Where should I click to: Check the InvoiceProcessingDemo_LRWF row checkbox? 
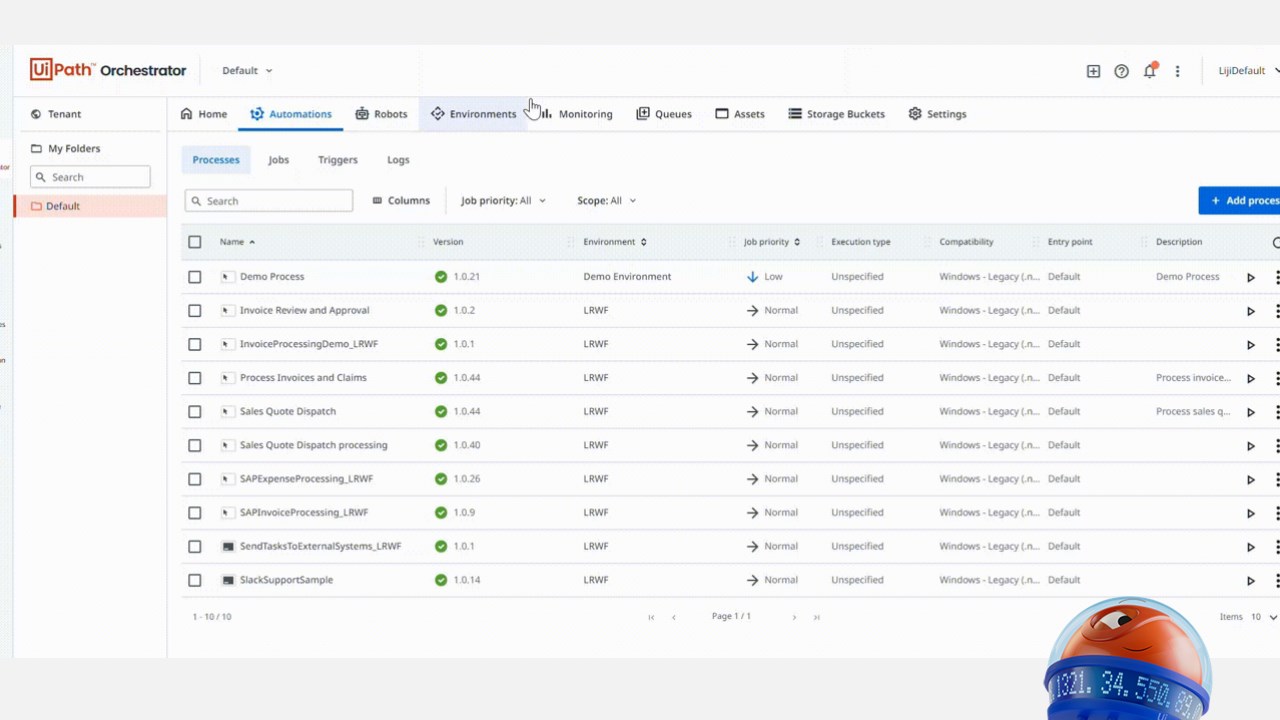click(x=195, y=344)
